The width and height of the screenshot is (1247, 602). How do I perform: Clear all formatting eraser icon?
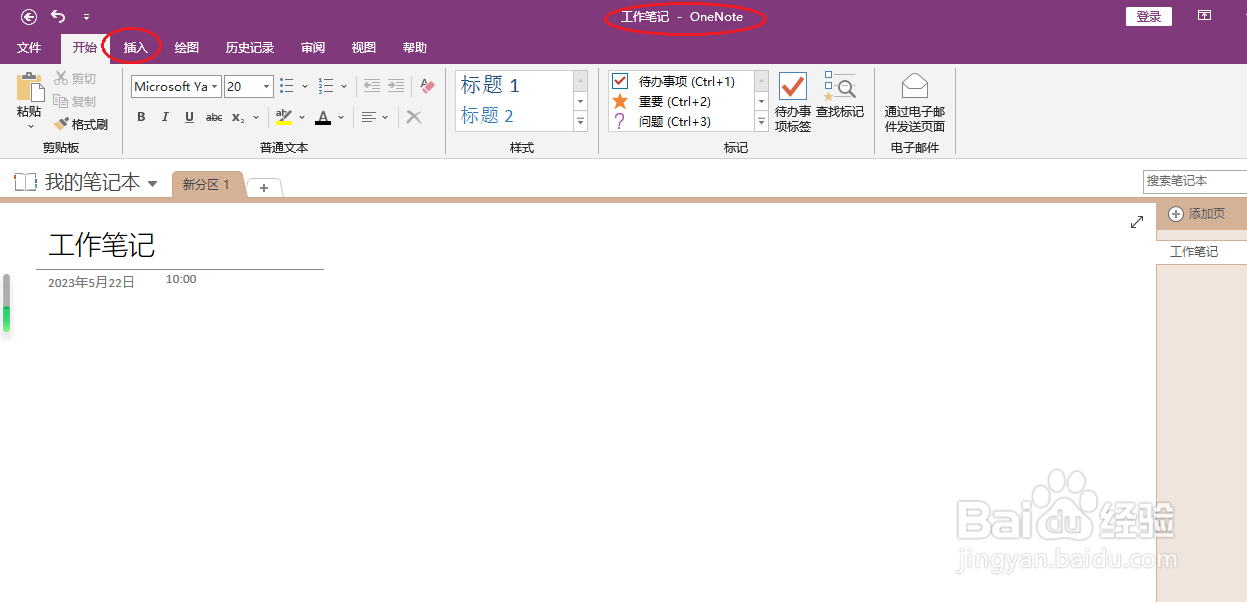click(428, 87)
